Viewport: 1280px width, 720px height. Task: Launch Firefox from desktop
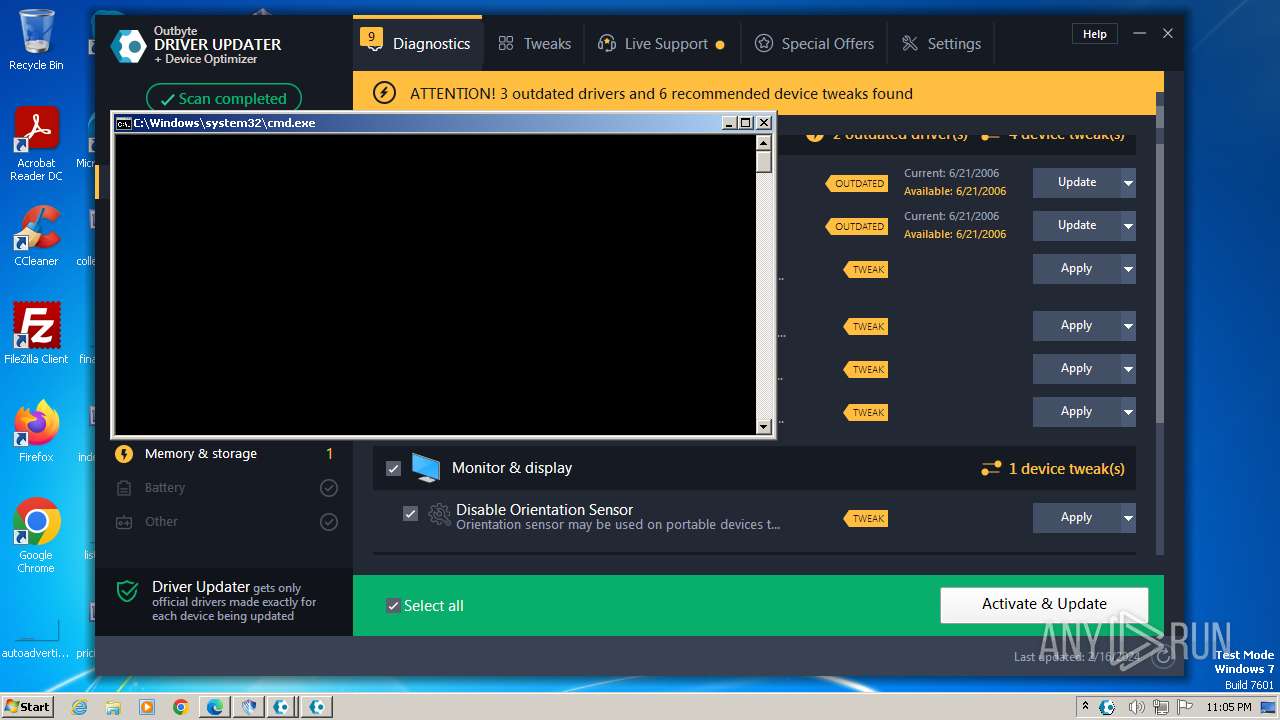click(36, 431)
